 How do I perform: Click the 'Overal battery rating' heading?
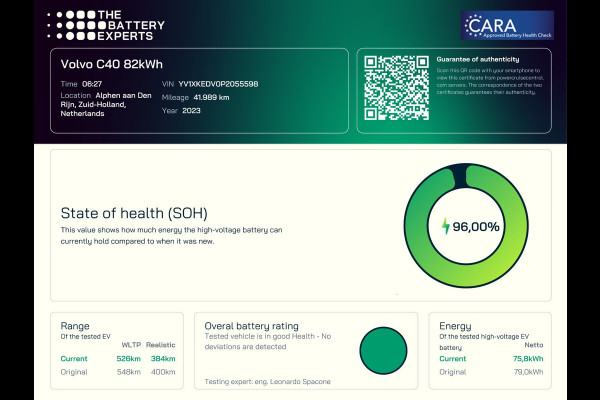coord(251,326)
